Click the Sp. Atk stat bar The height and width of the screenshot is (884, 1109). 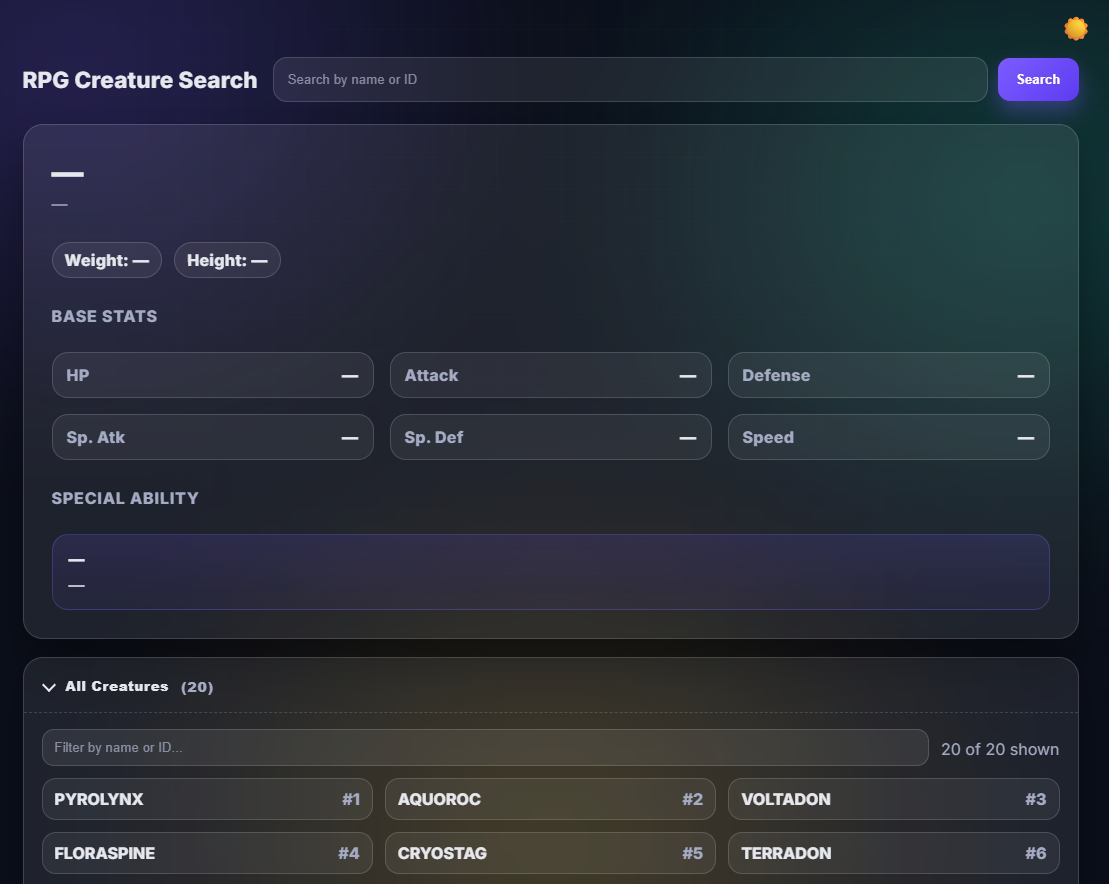(212, 437)
